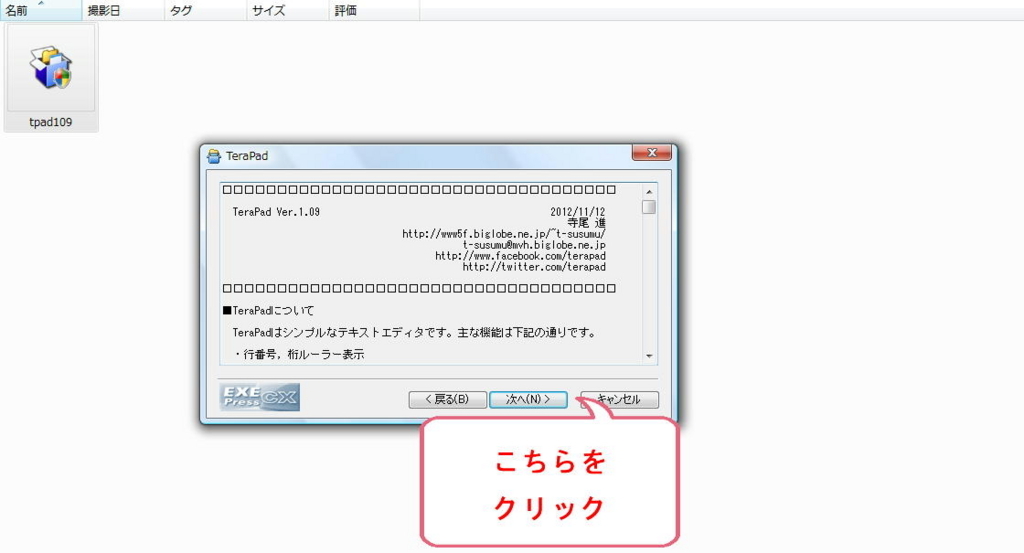Click the EXEpress CX logo
This screenshot has width=1024, height=553.
click(x=260, y=397)
